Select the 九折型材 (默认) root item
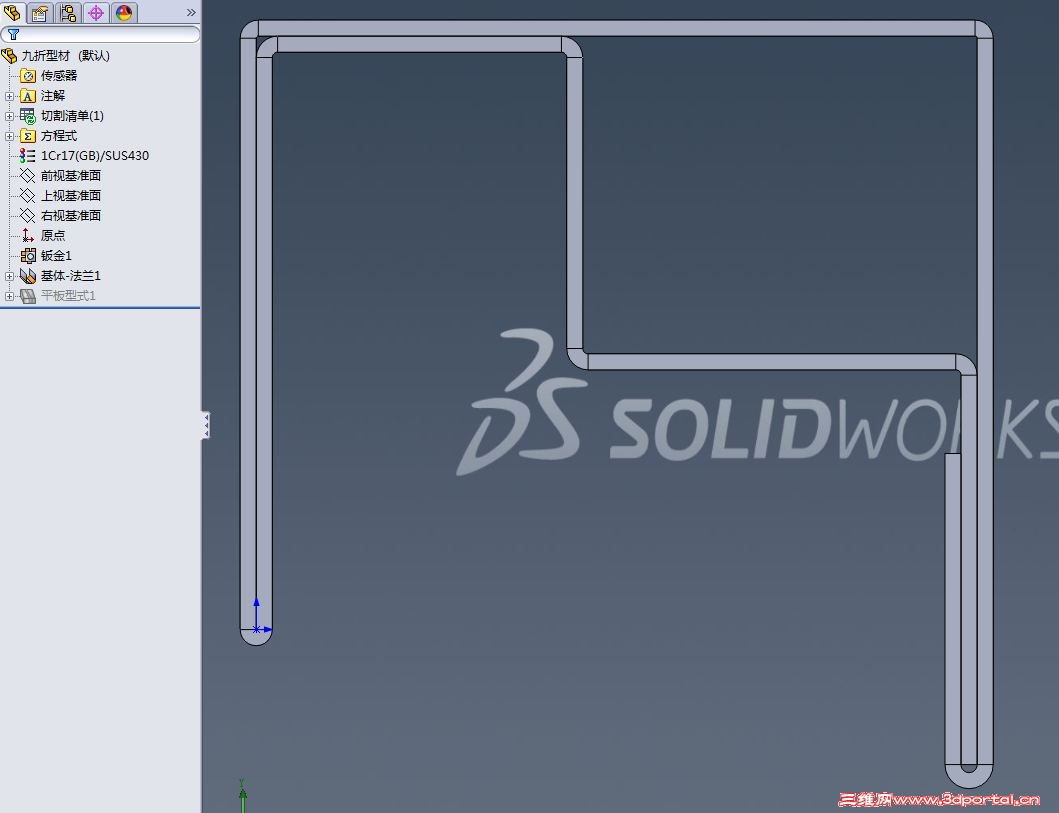Viewport: 1059px width, 813px height. [66, 55]
